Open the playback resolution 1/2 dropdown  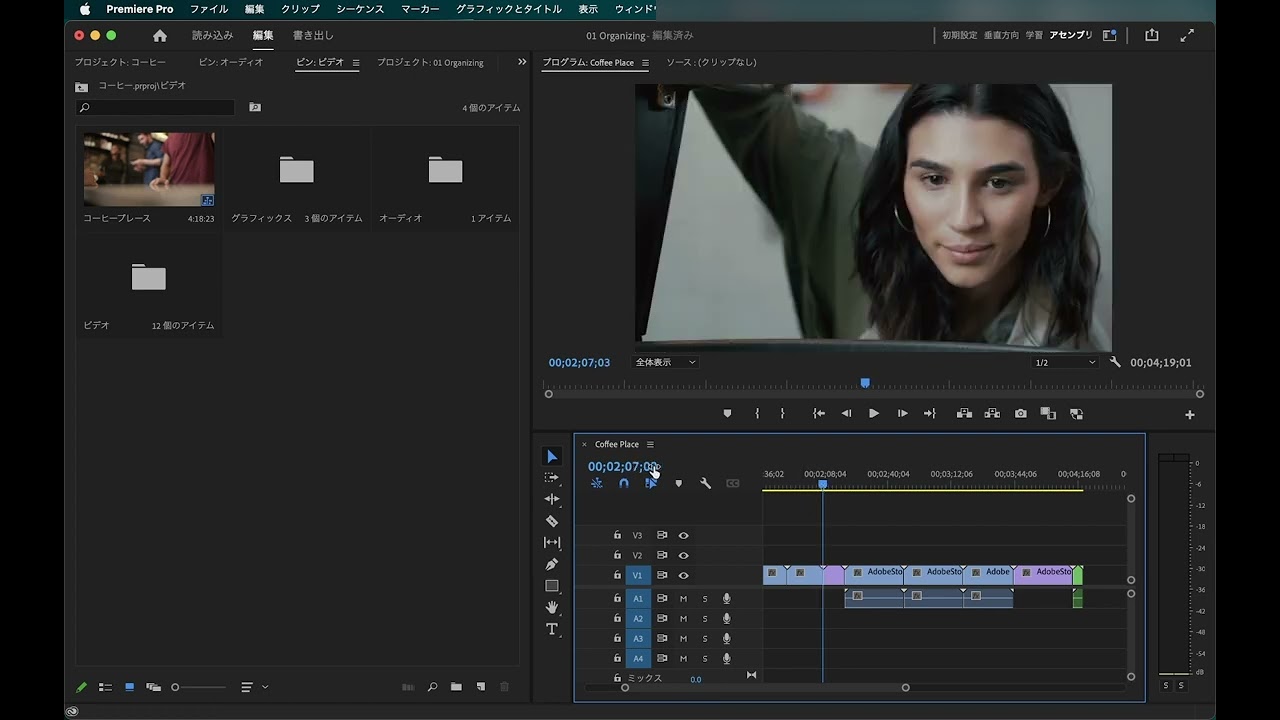[1065, 362]
